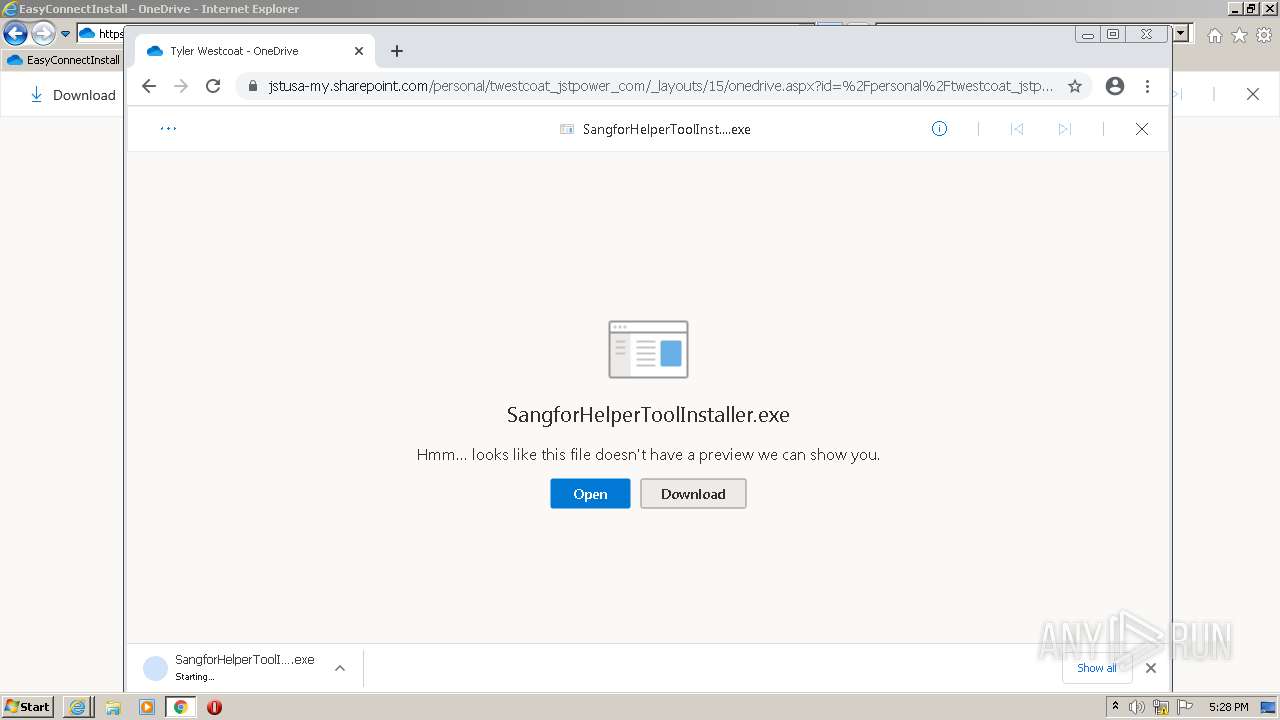Maximize the Chrome window
The image size is (1280, 720).
pyautogui.click(x=1113, y=35)
